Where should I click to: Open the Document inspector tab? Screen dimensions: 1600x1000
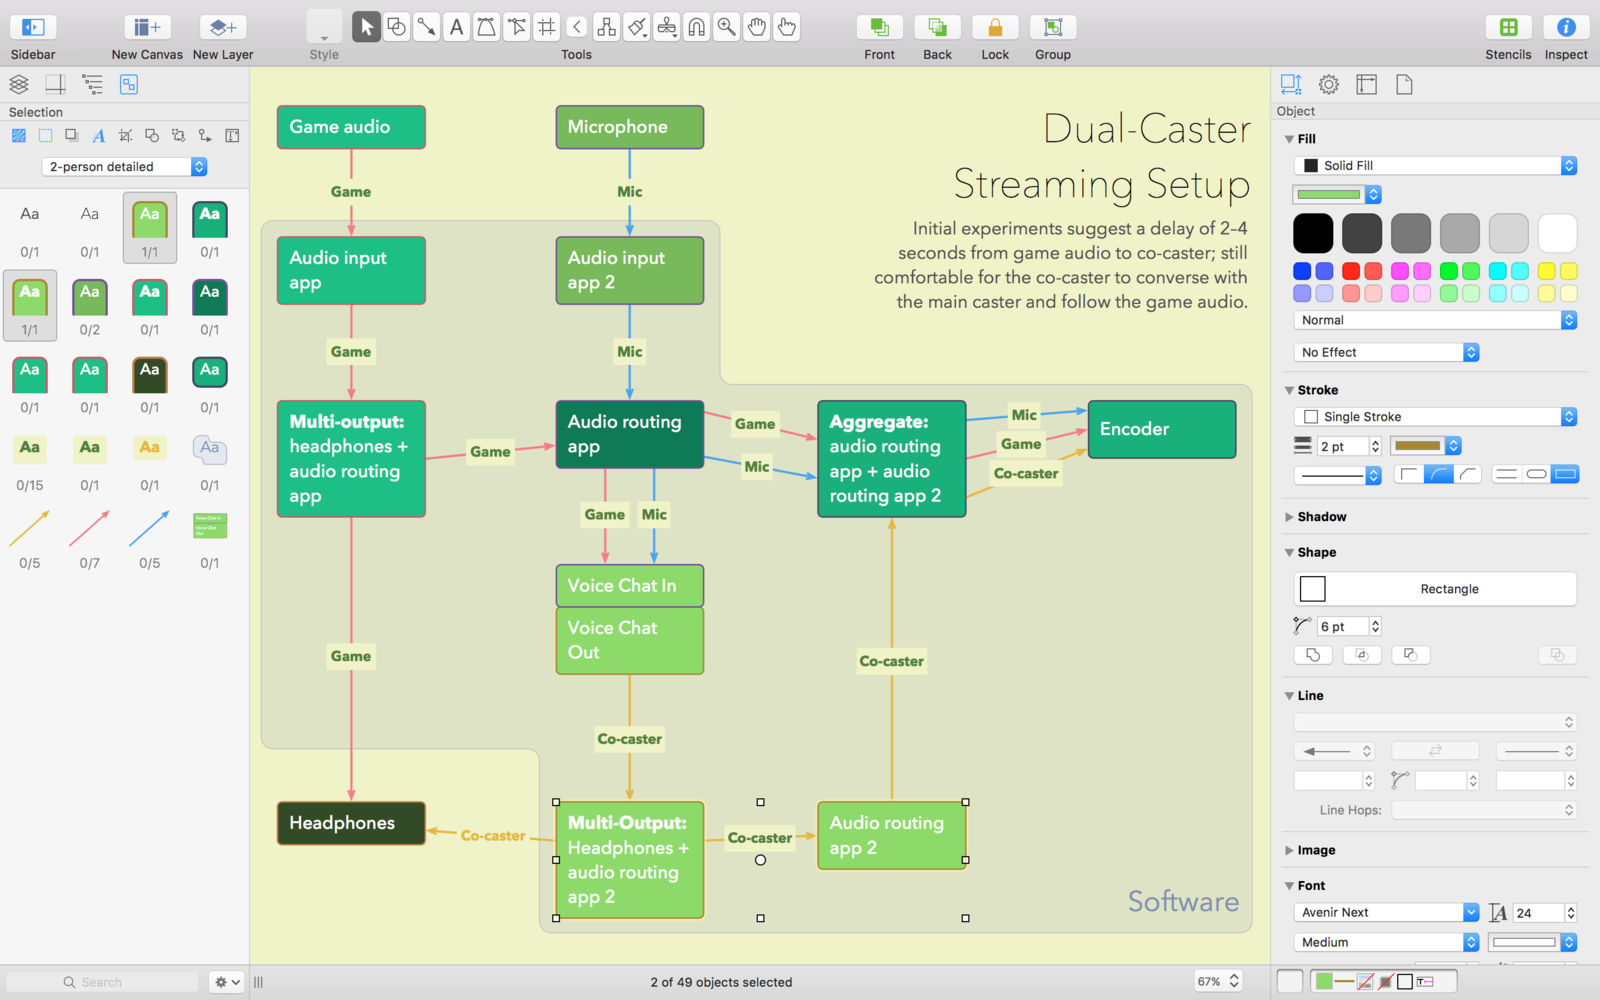[x=1404, y=85]
